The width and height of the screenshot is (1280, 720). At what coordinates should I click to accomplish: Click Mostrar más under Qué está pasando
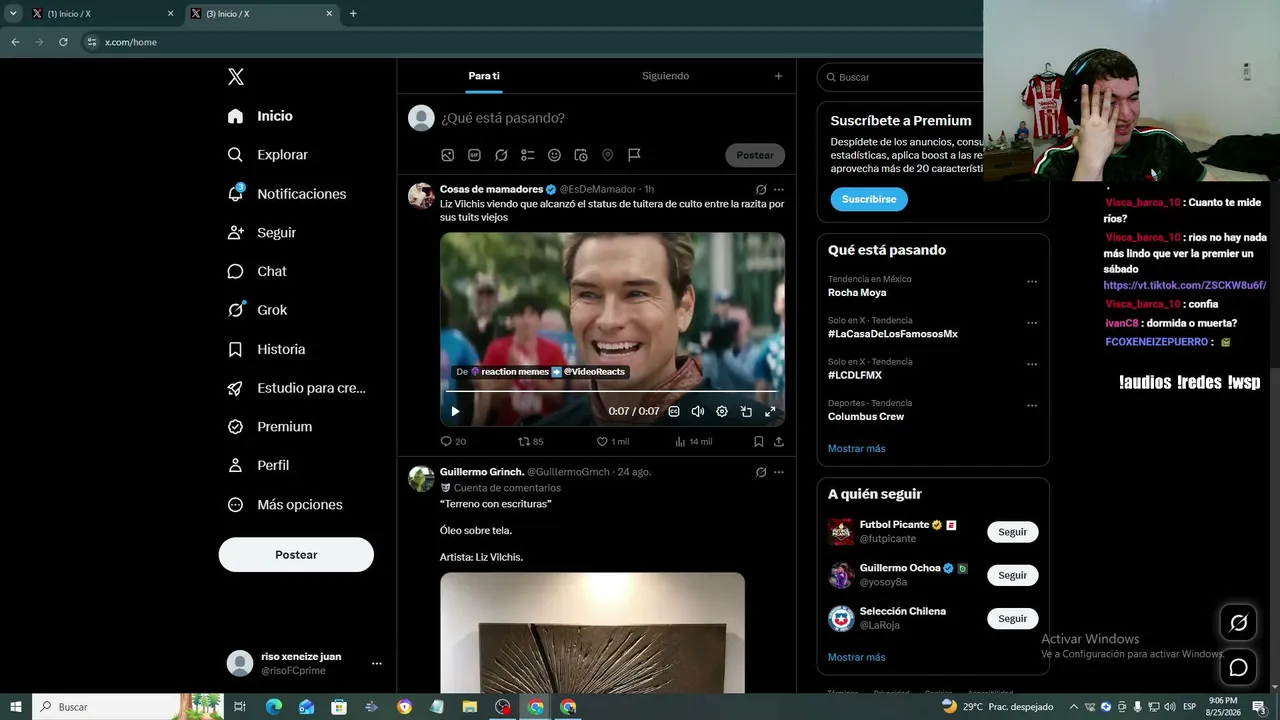pyautogui.click(x=857, y=449)
